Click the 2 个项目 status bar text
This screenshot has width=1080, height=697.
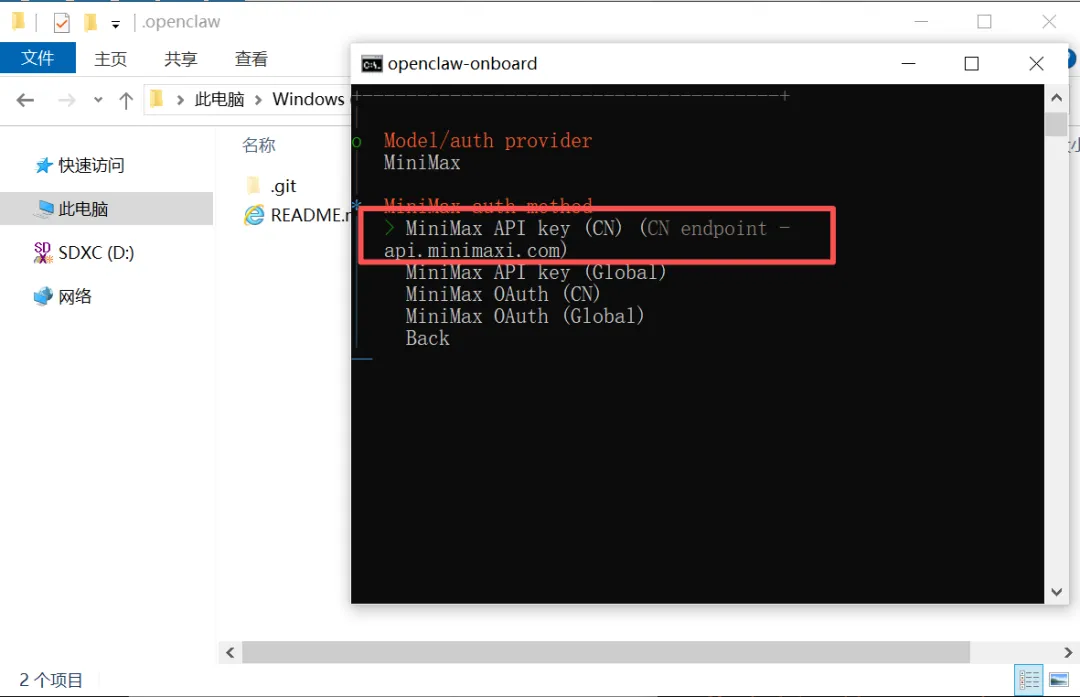tap(51, 680)
